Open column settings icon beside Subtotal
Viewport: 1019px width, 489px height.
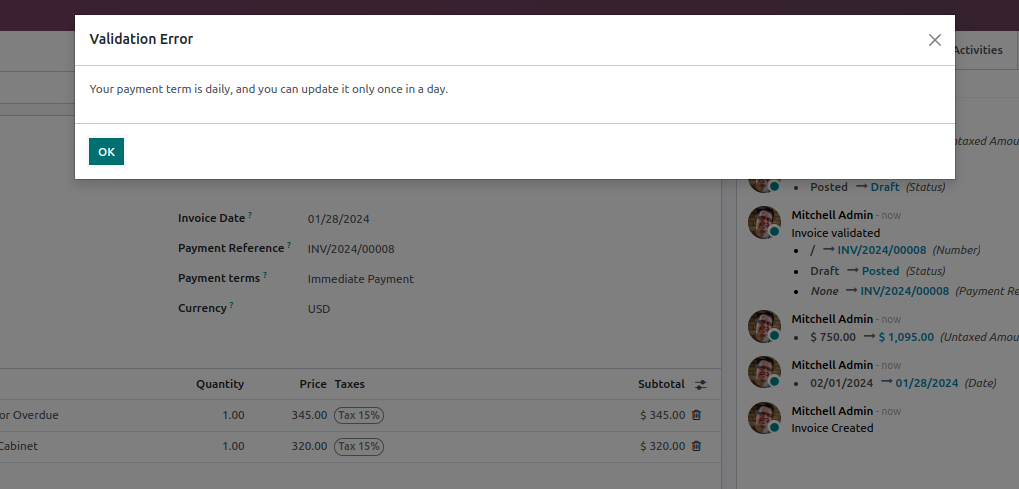tap(701, 384)
